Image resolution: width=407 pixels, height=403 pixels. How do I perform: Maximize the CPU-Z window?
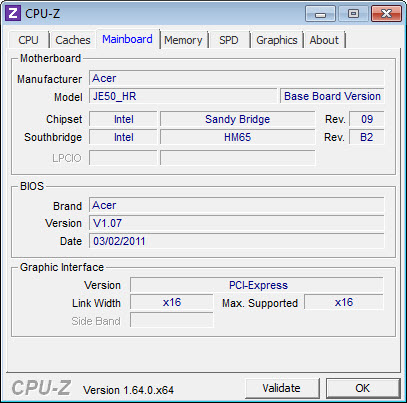pos(353,14)
